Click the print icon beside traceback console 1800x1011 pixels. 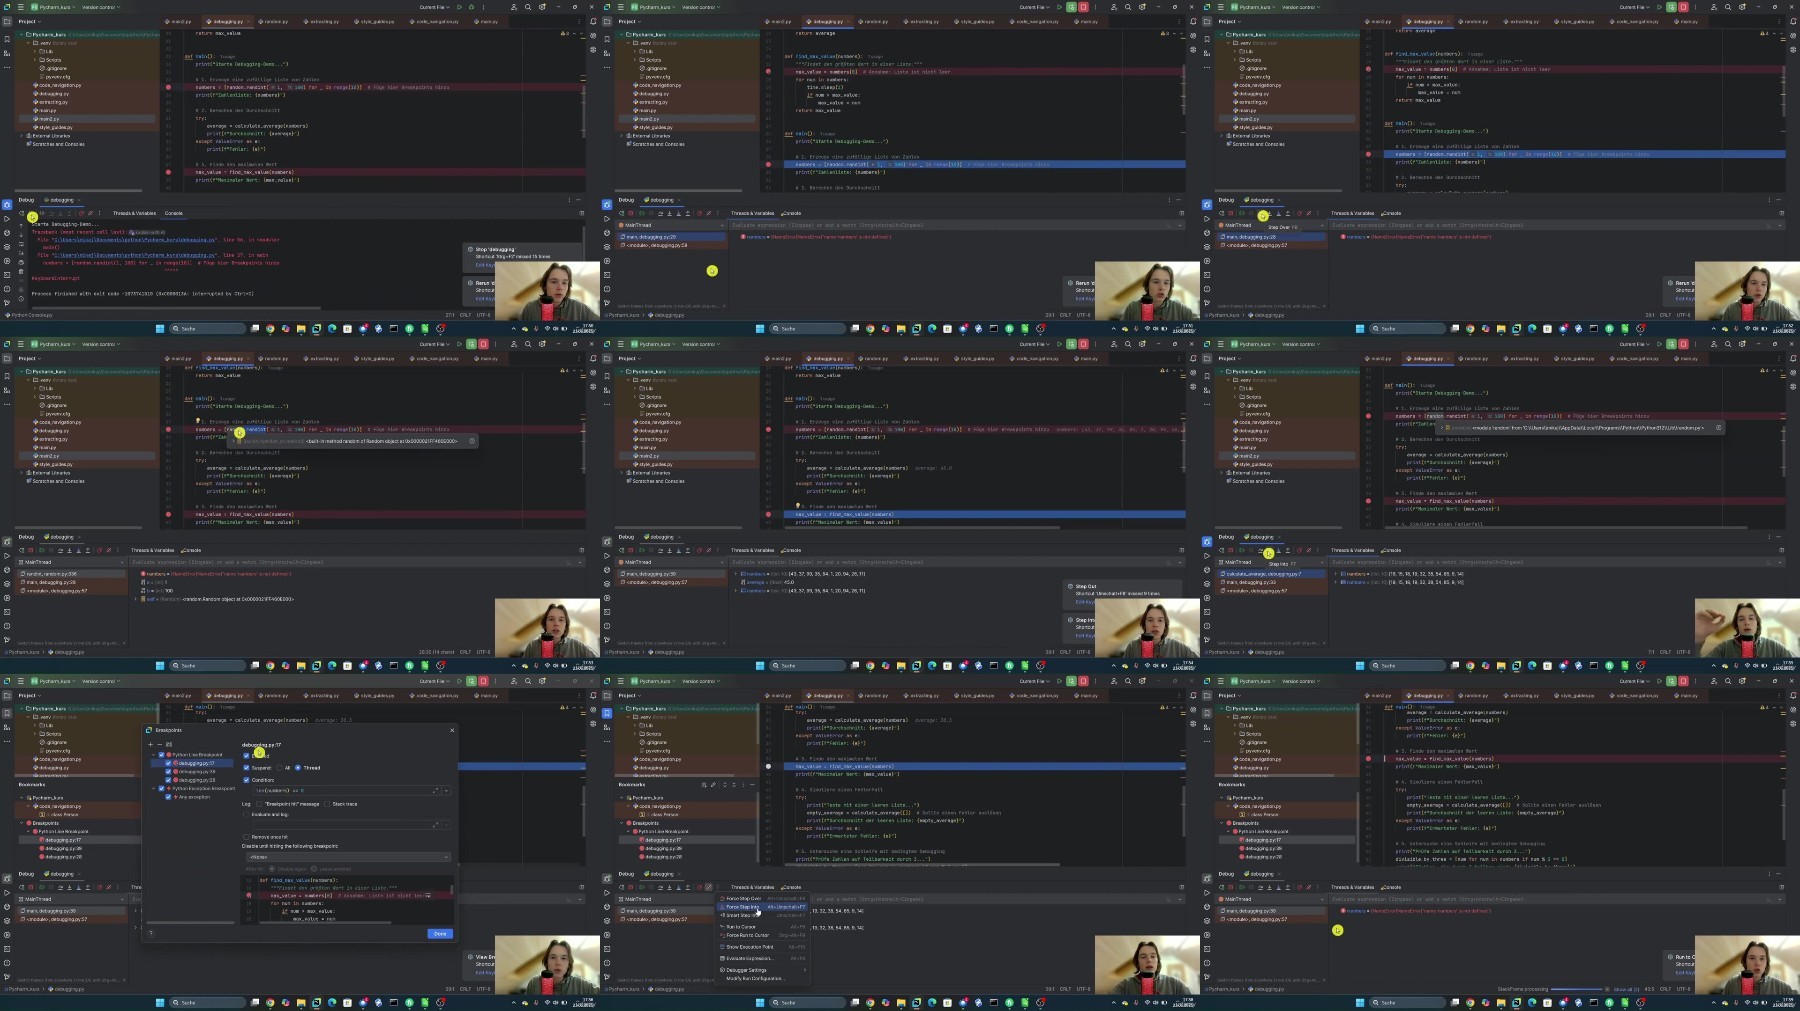pyautogui.click(x=21, y=263)
